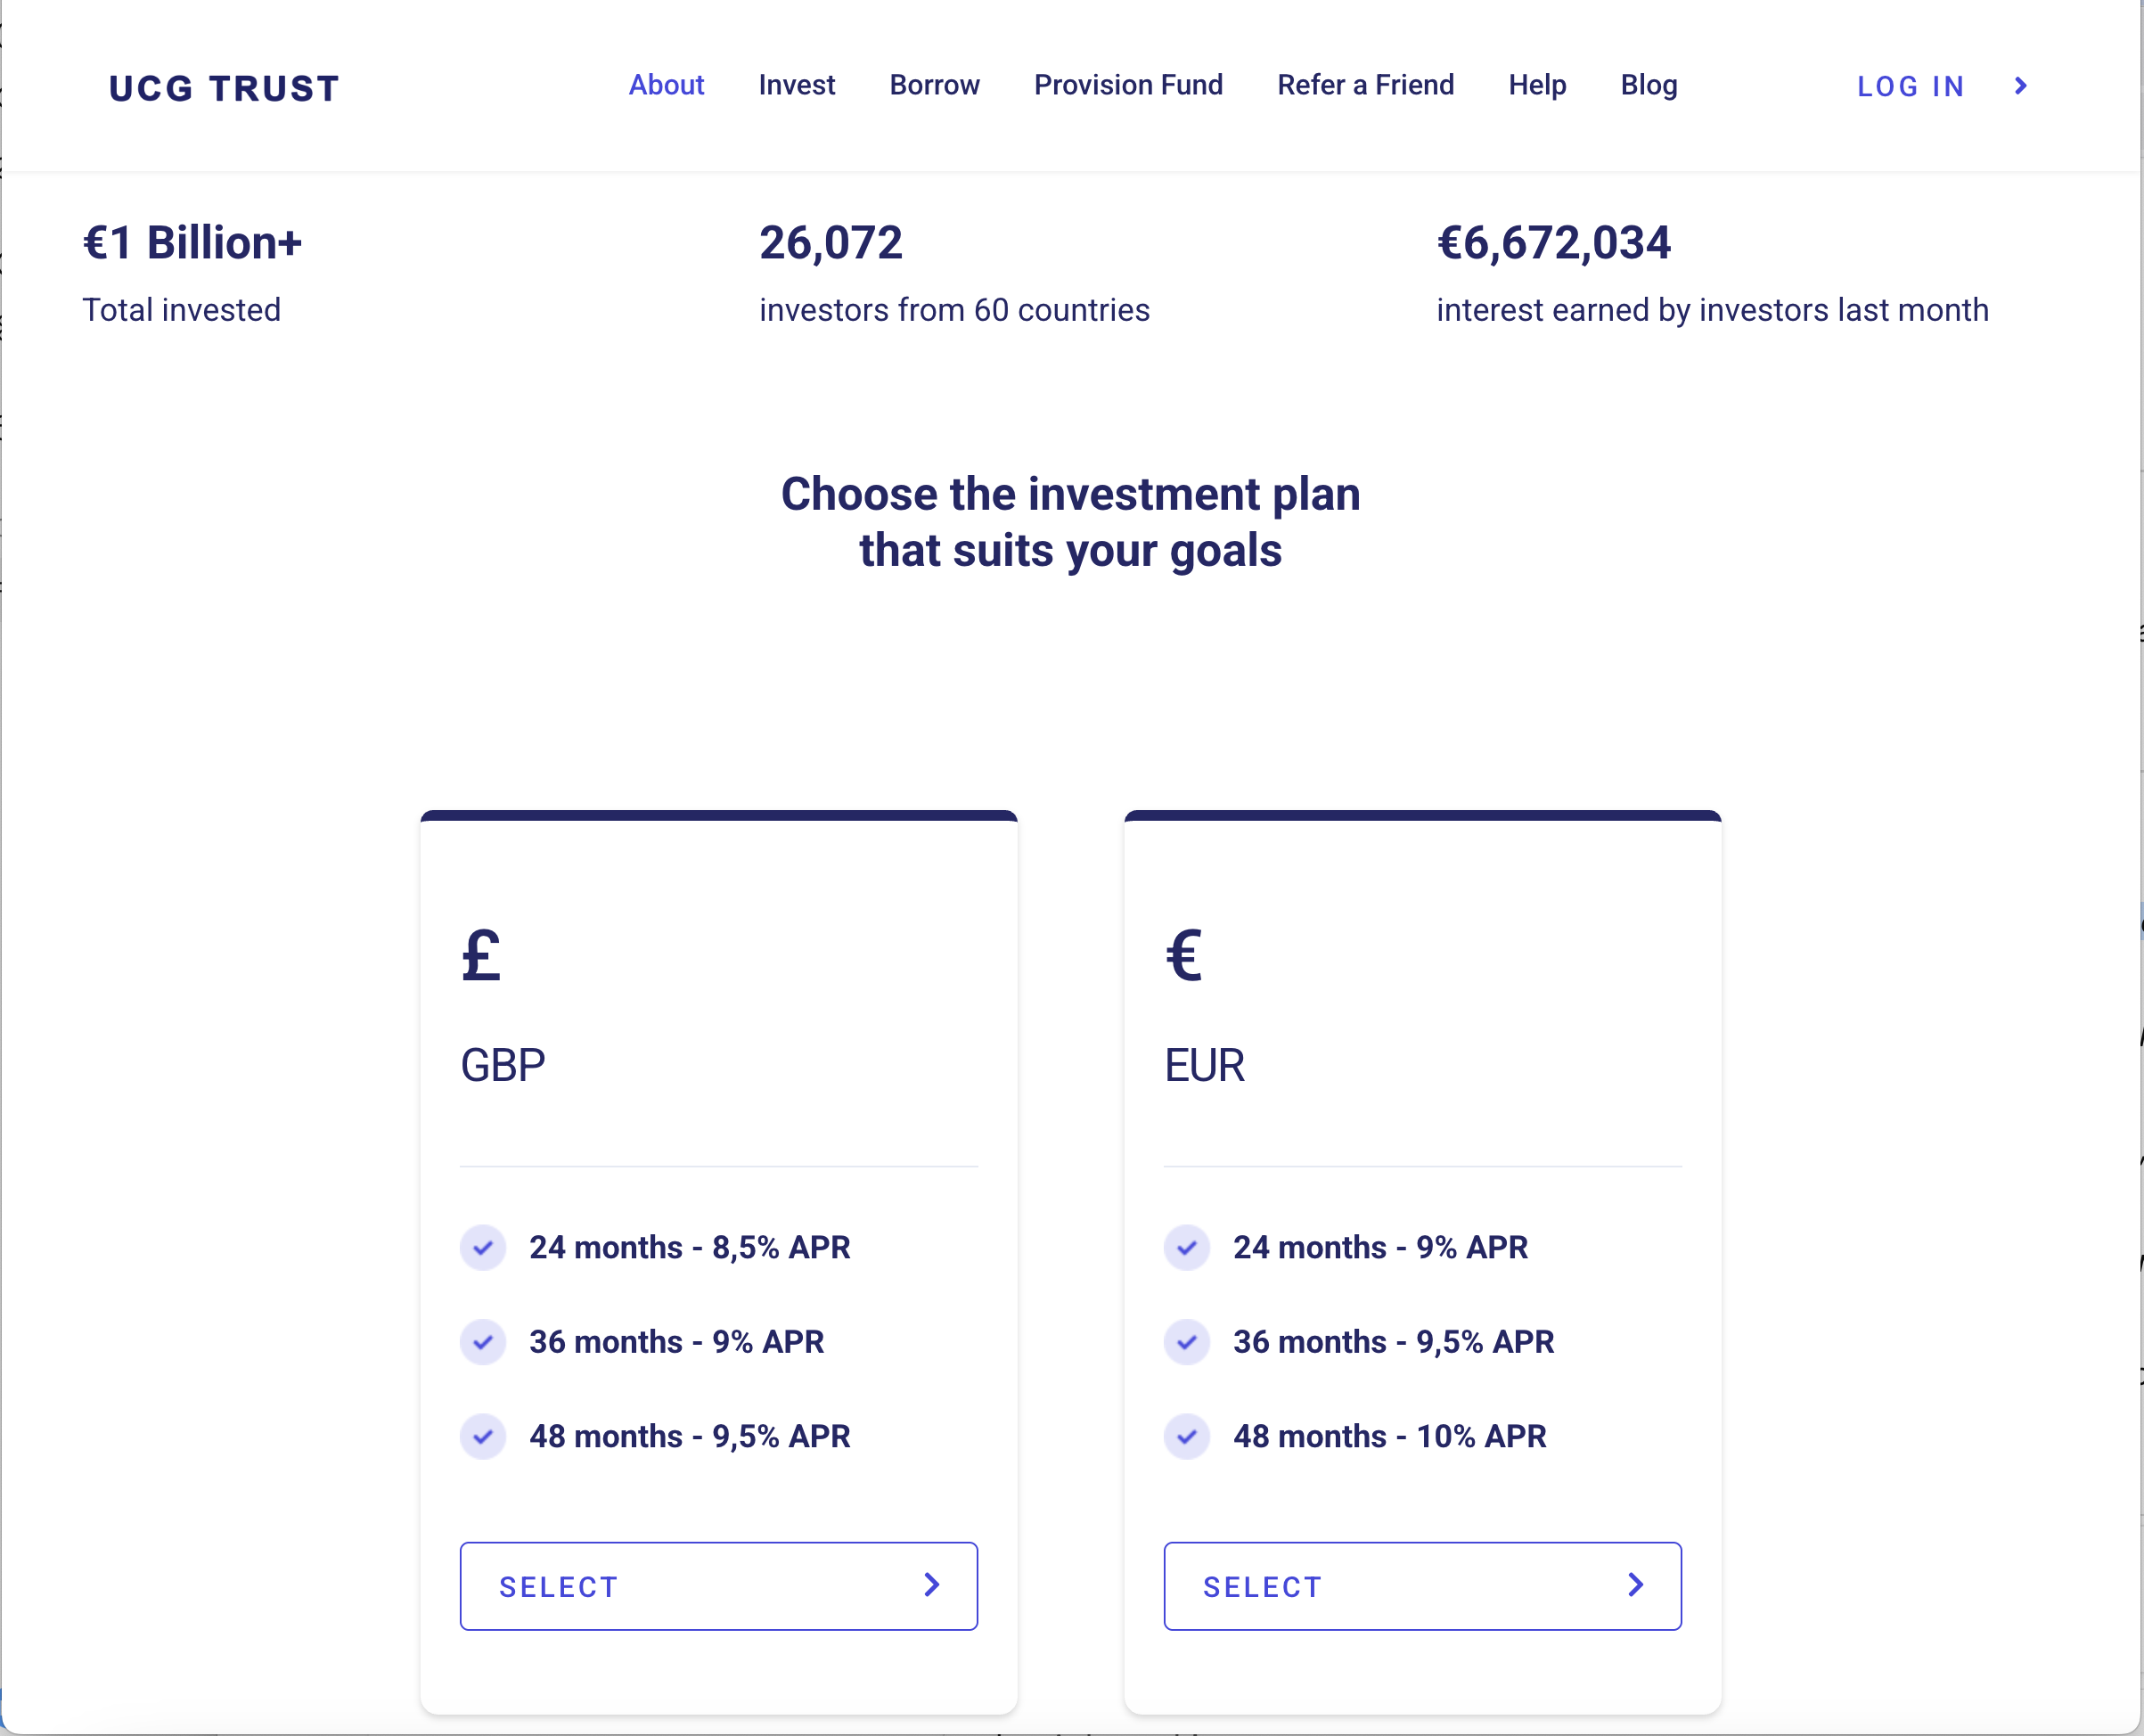Select the GBP investment plan
The image size is (2144, 1736).
(x=718, y=1586)
